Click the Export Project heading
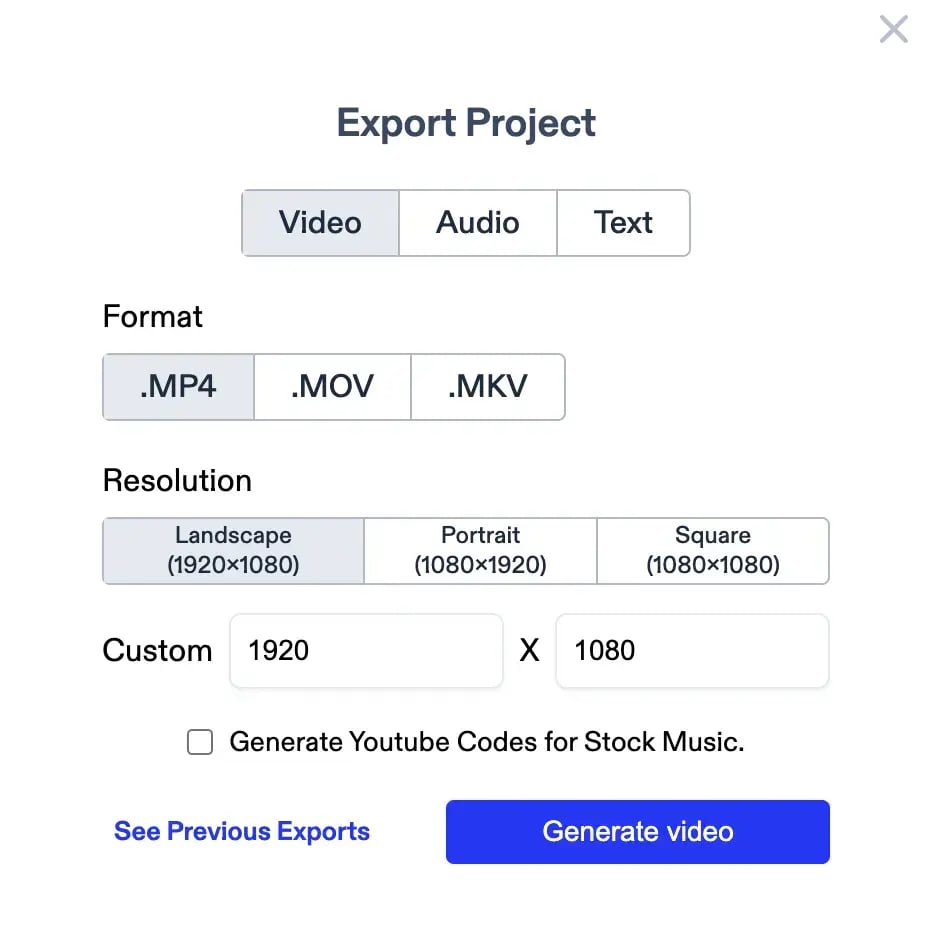 [x=466, y=123]
